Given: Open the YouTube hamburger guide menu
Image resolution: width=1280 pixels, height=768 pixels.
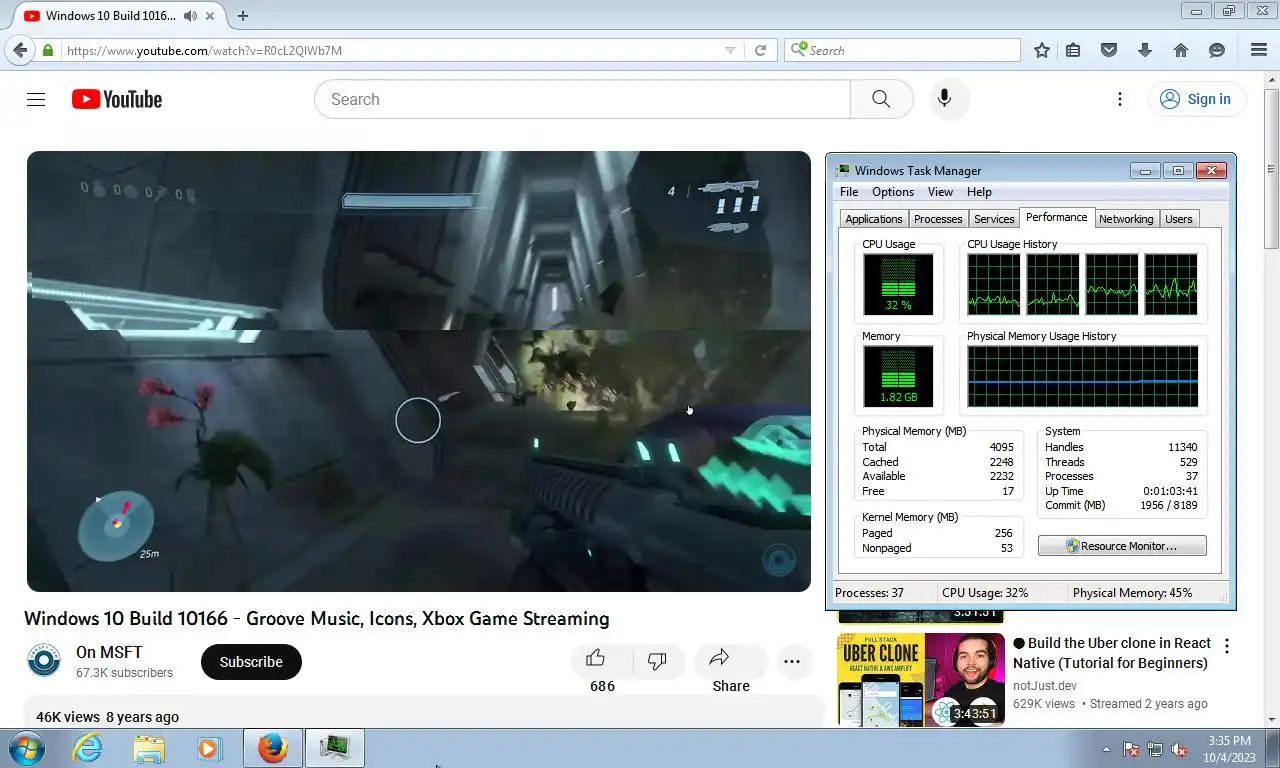Looking at the screenshot, I should click(36, 99).
